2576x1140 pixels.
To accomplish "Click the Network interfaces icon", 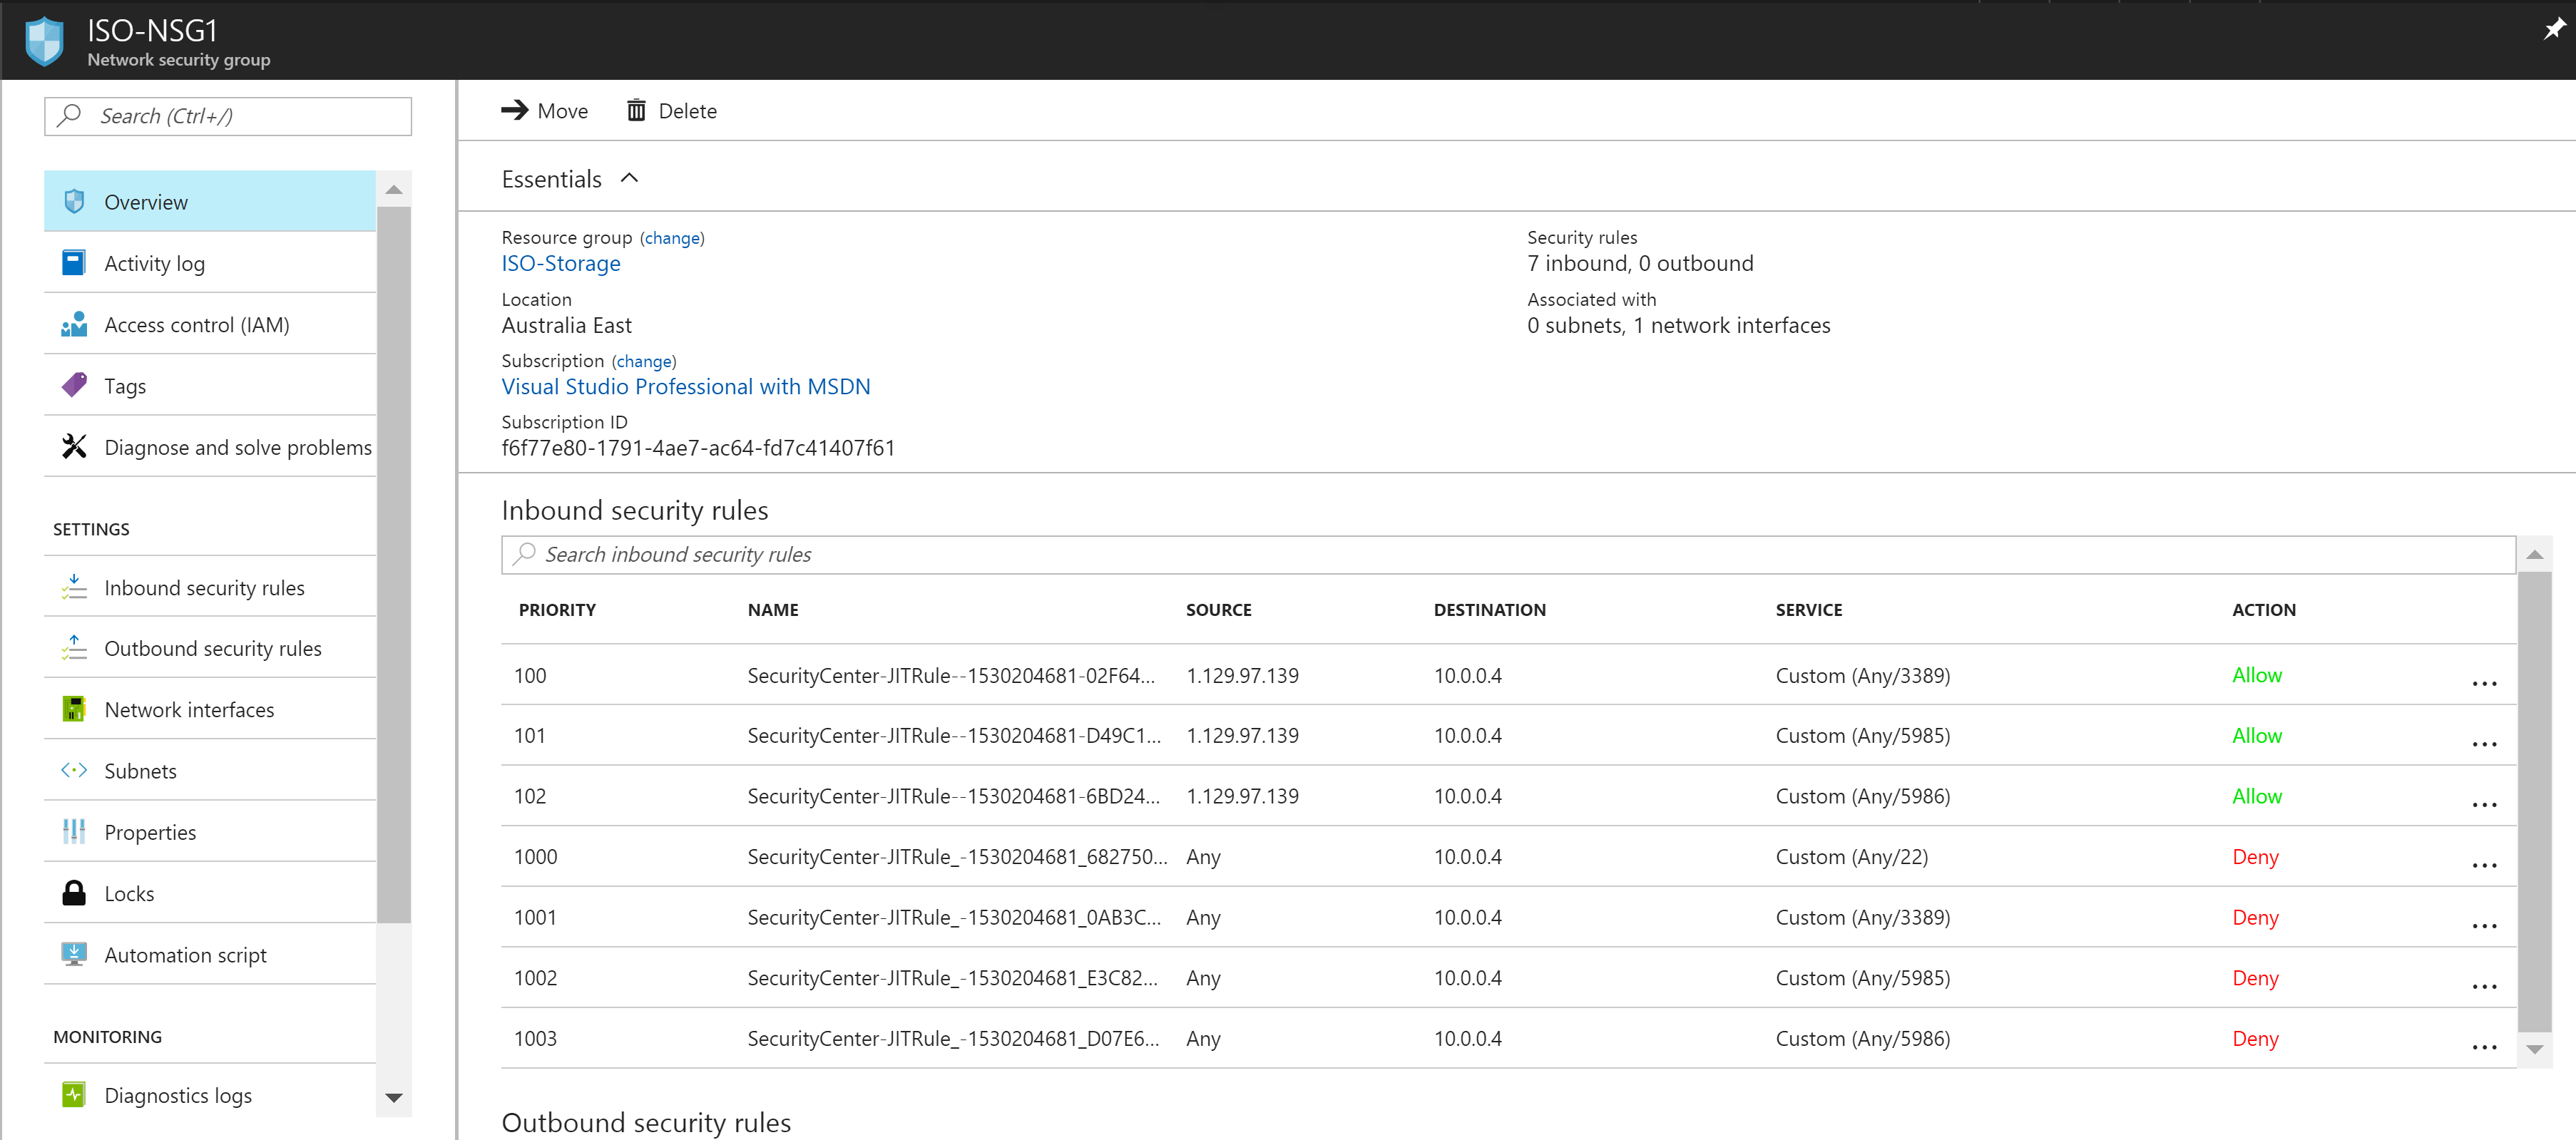I will coord(74,710).
